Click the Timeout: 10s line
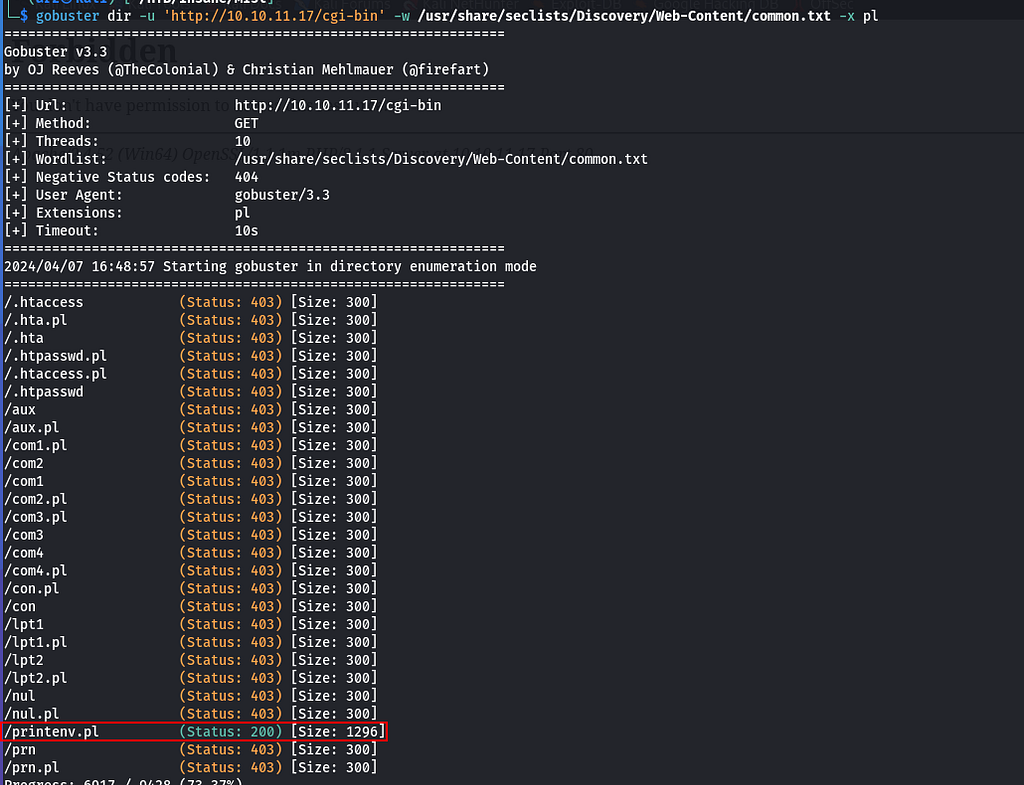This screenshot has height=785, width=1024. [x=131, y=231]
